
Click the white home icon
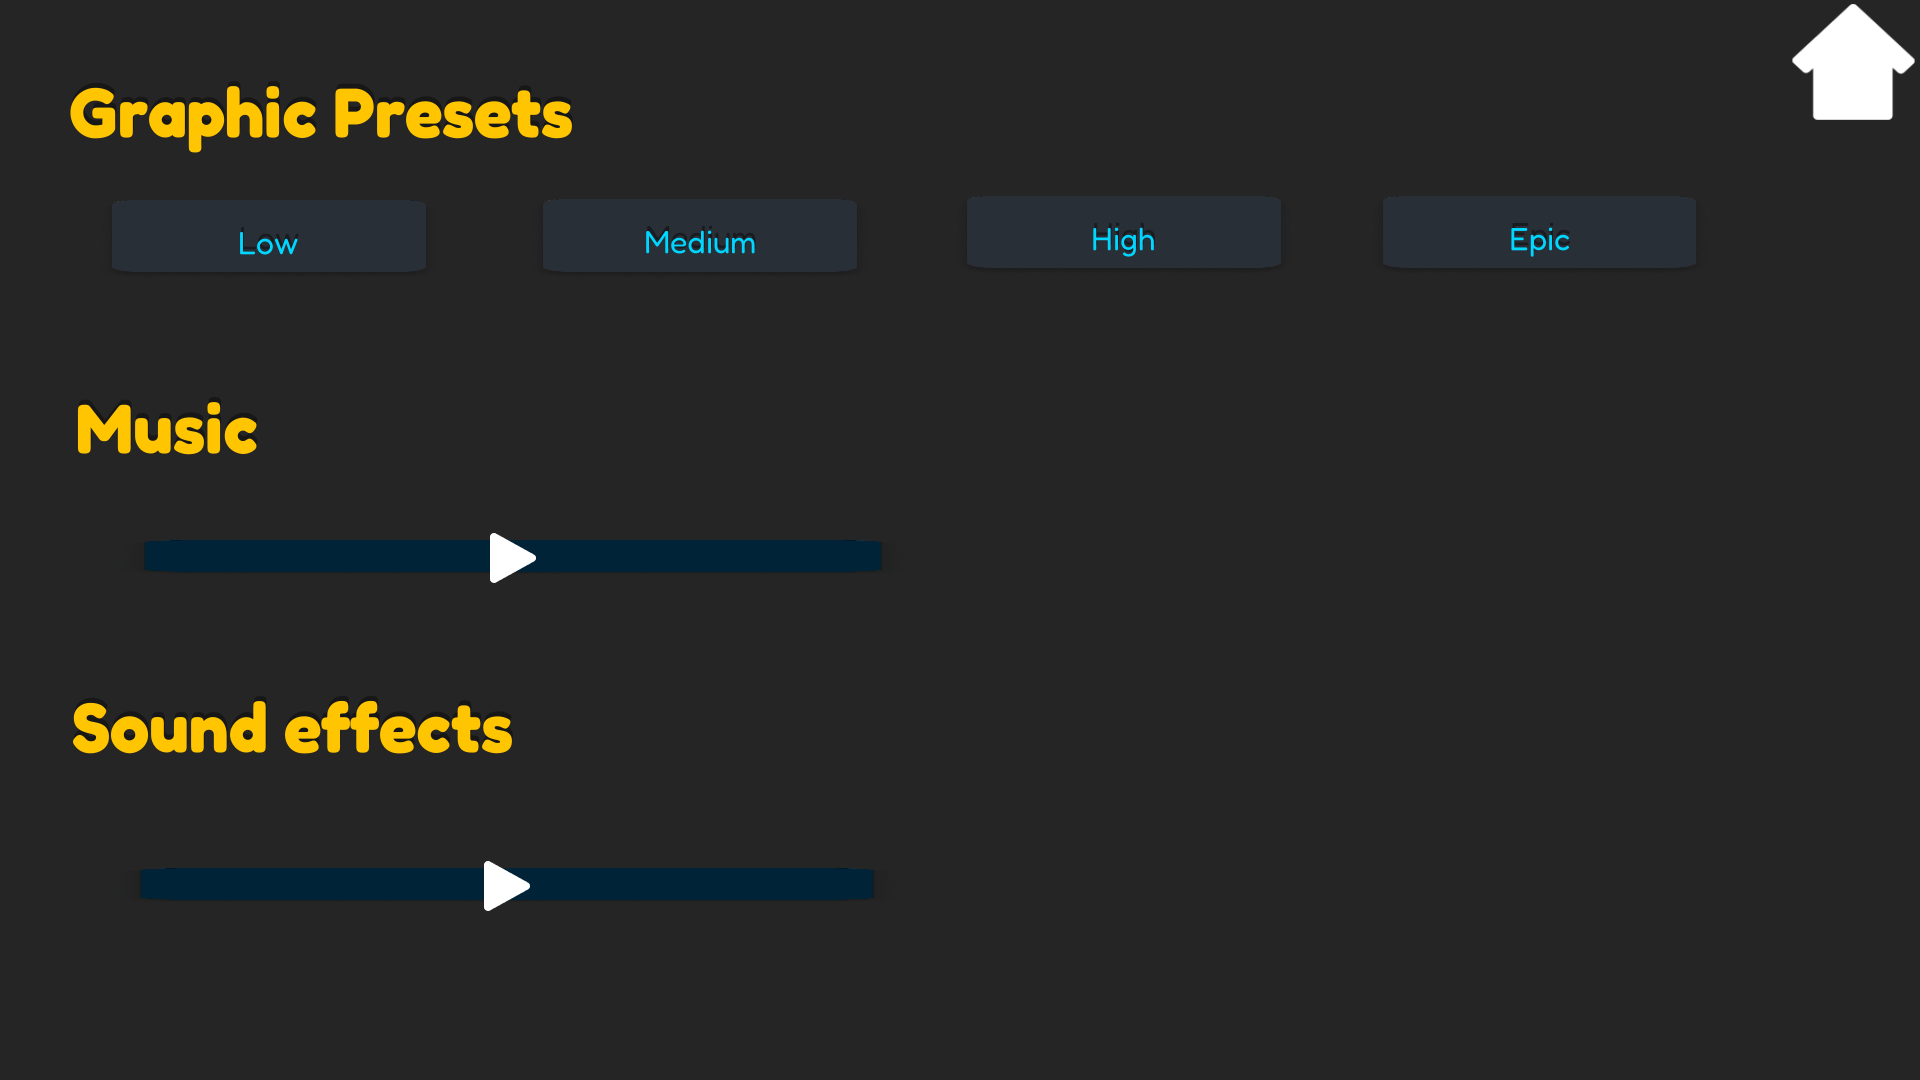tap(1852, 65)
